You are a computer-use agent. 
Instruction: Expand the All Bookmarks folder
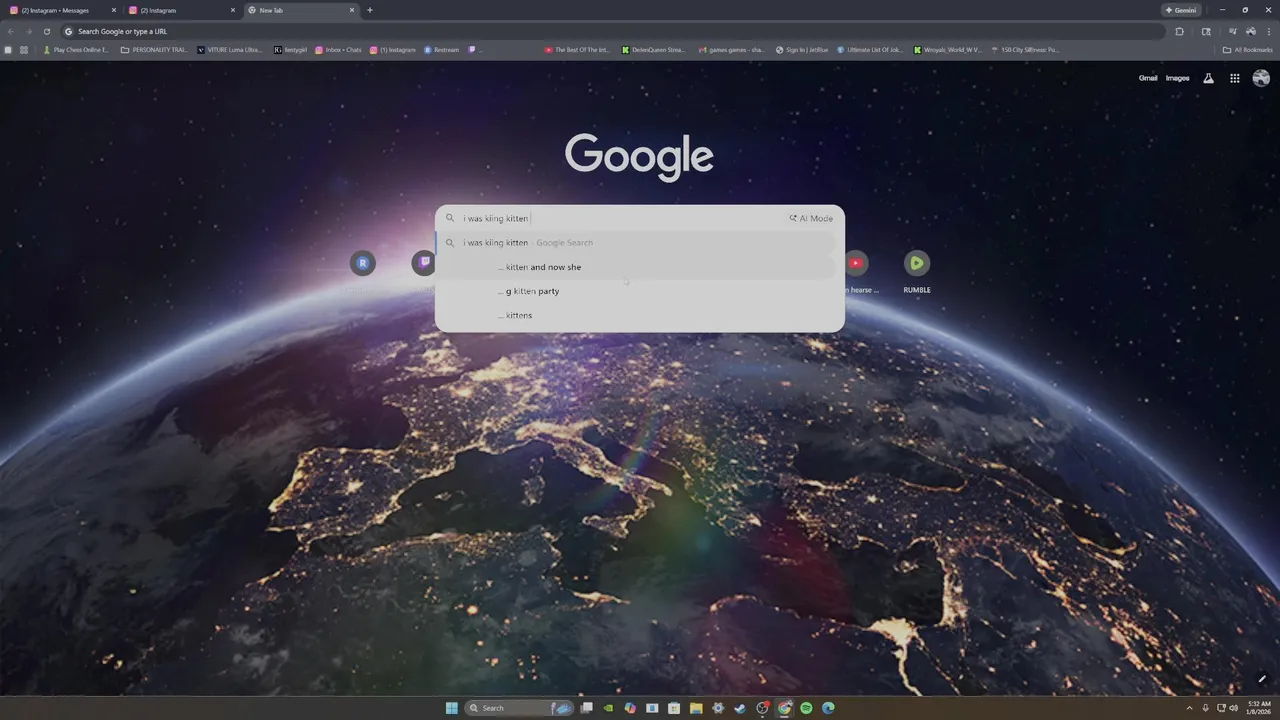click(x=1247, y=49)
